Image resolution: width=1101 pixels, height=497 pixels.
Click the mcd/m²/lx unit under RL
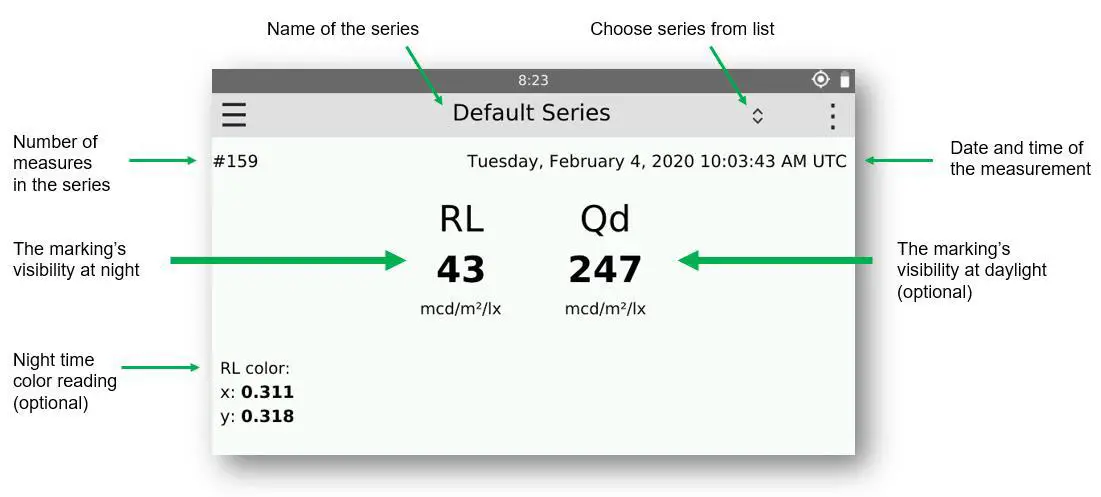tap(461, 309)
